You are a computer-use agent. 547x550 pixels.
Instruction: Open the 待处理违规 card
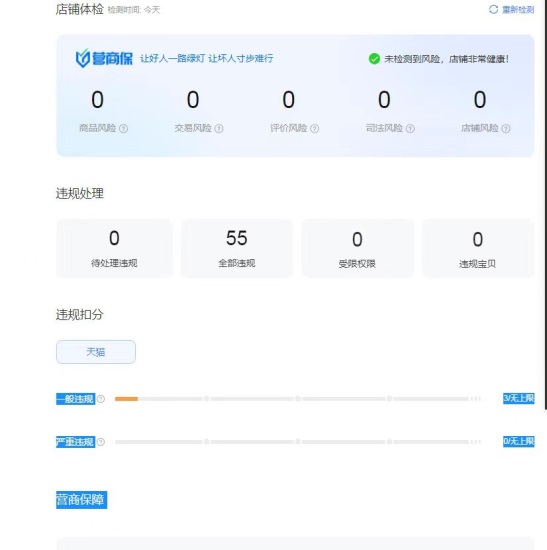click(114, 248)
